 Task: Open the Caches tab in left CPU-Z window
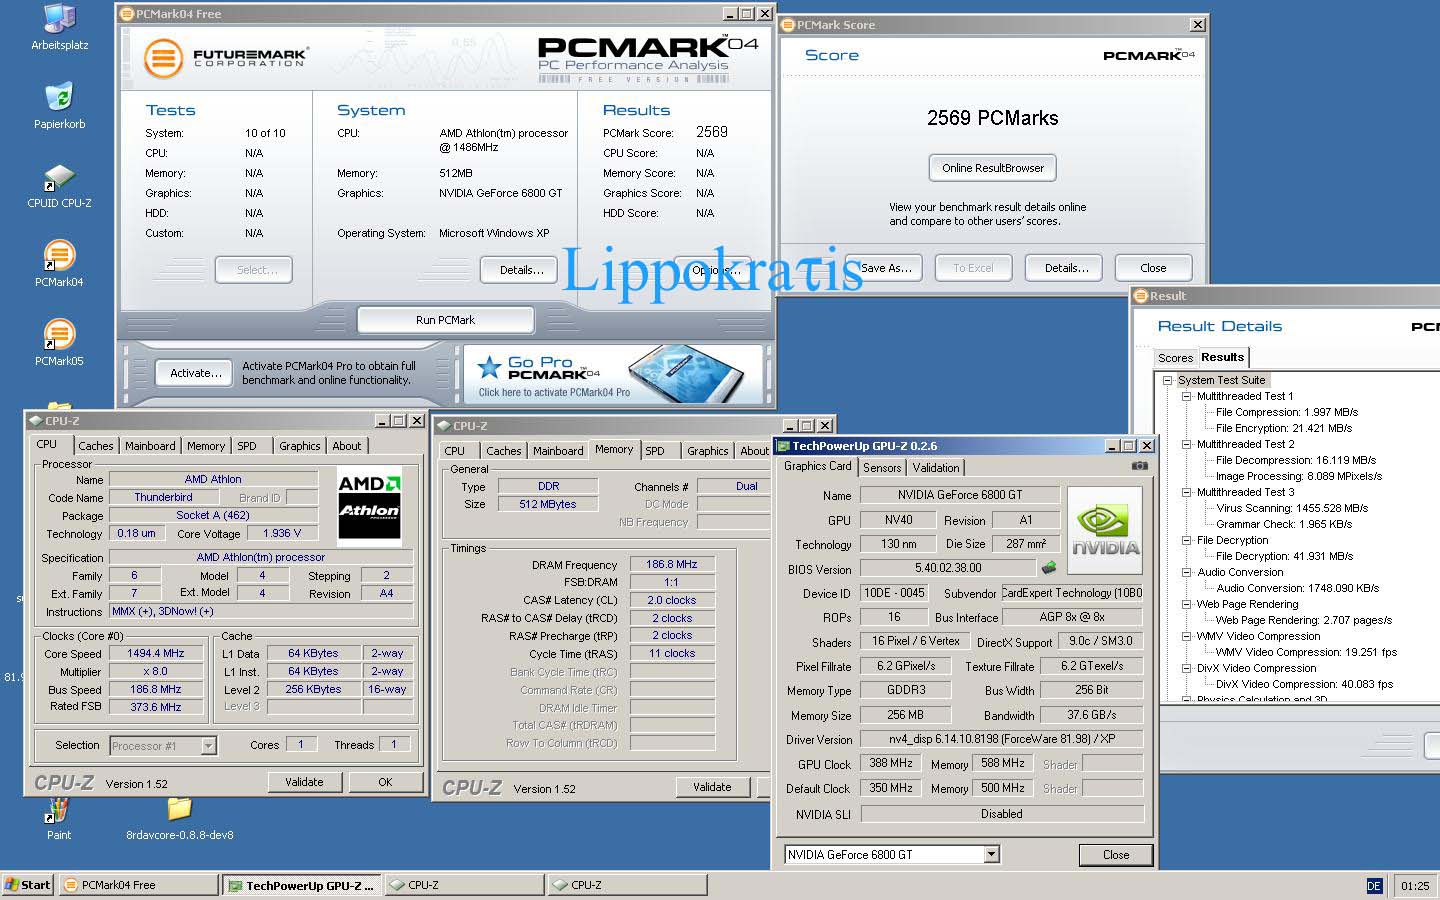click(96, 446)
